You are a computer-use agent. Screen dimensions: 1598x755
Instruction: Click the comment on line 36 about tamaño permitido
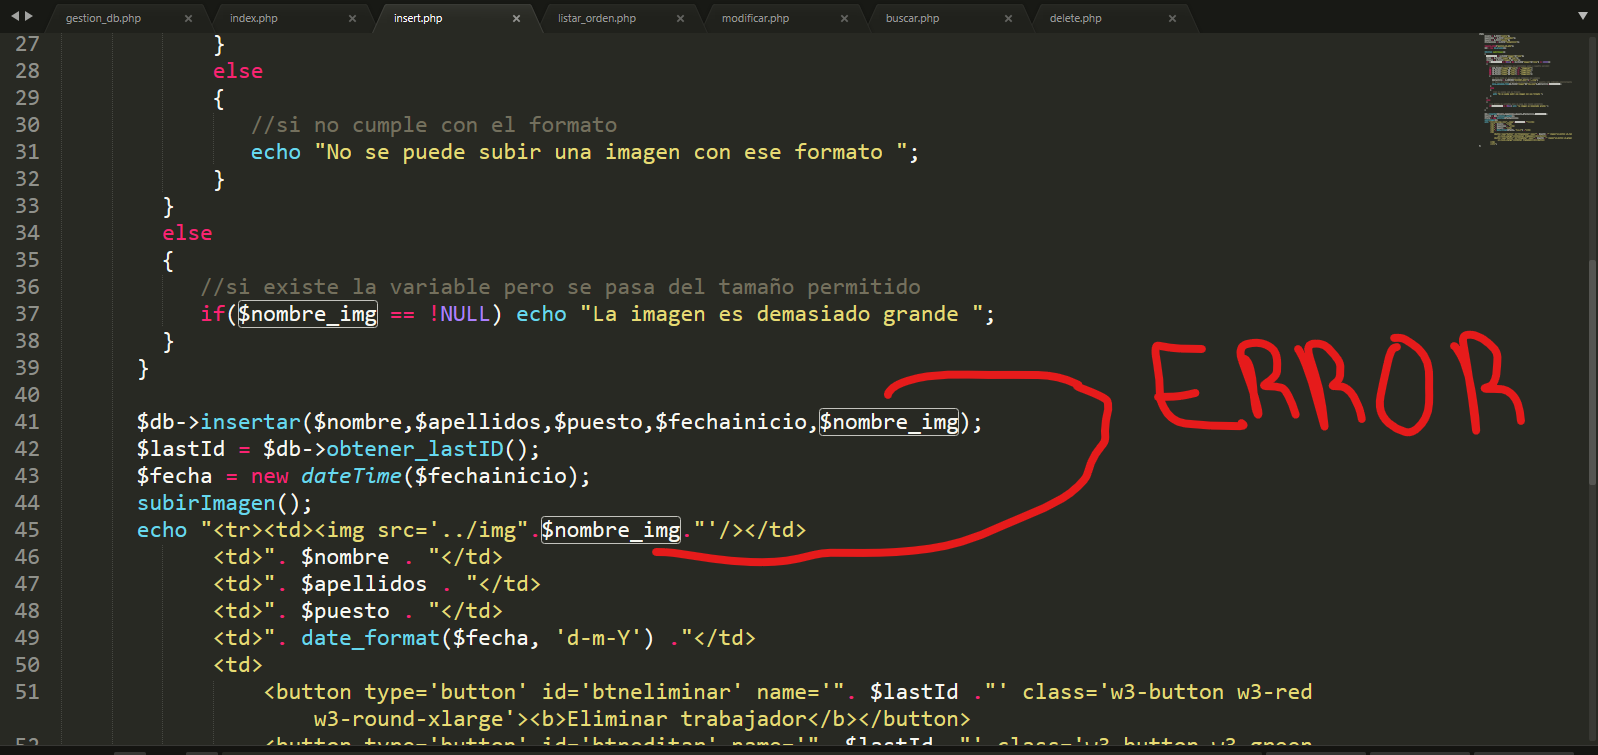coord(560,287)
